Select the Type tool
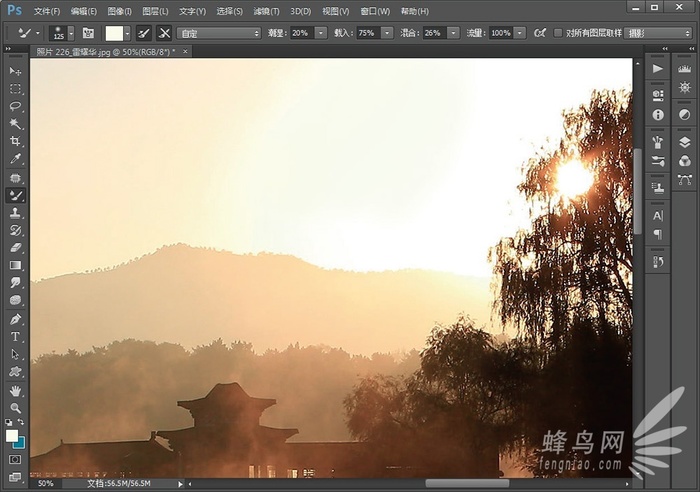The width and height of the screenshot is (700, 492). point(15,337)
